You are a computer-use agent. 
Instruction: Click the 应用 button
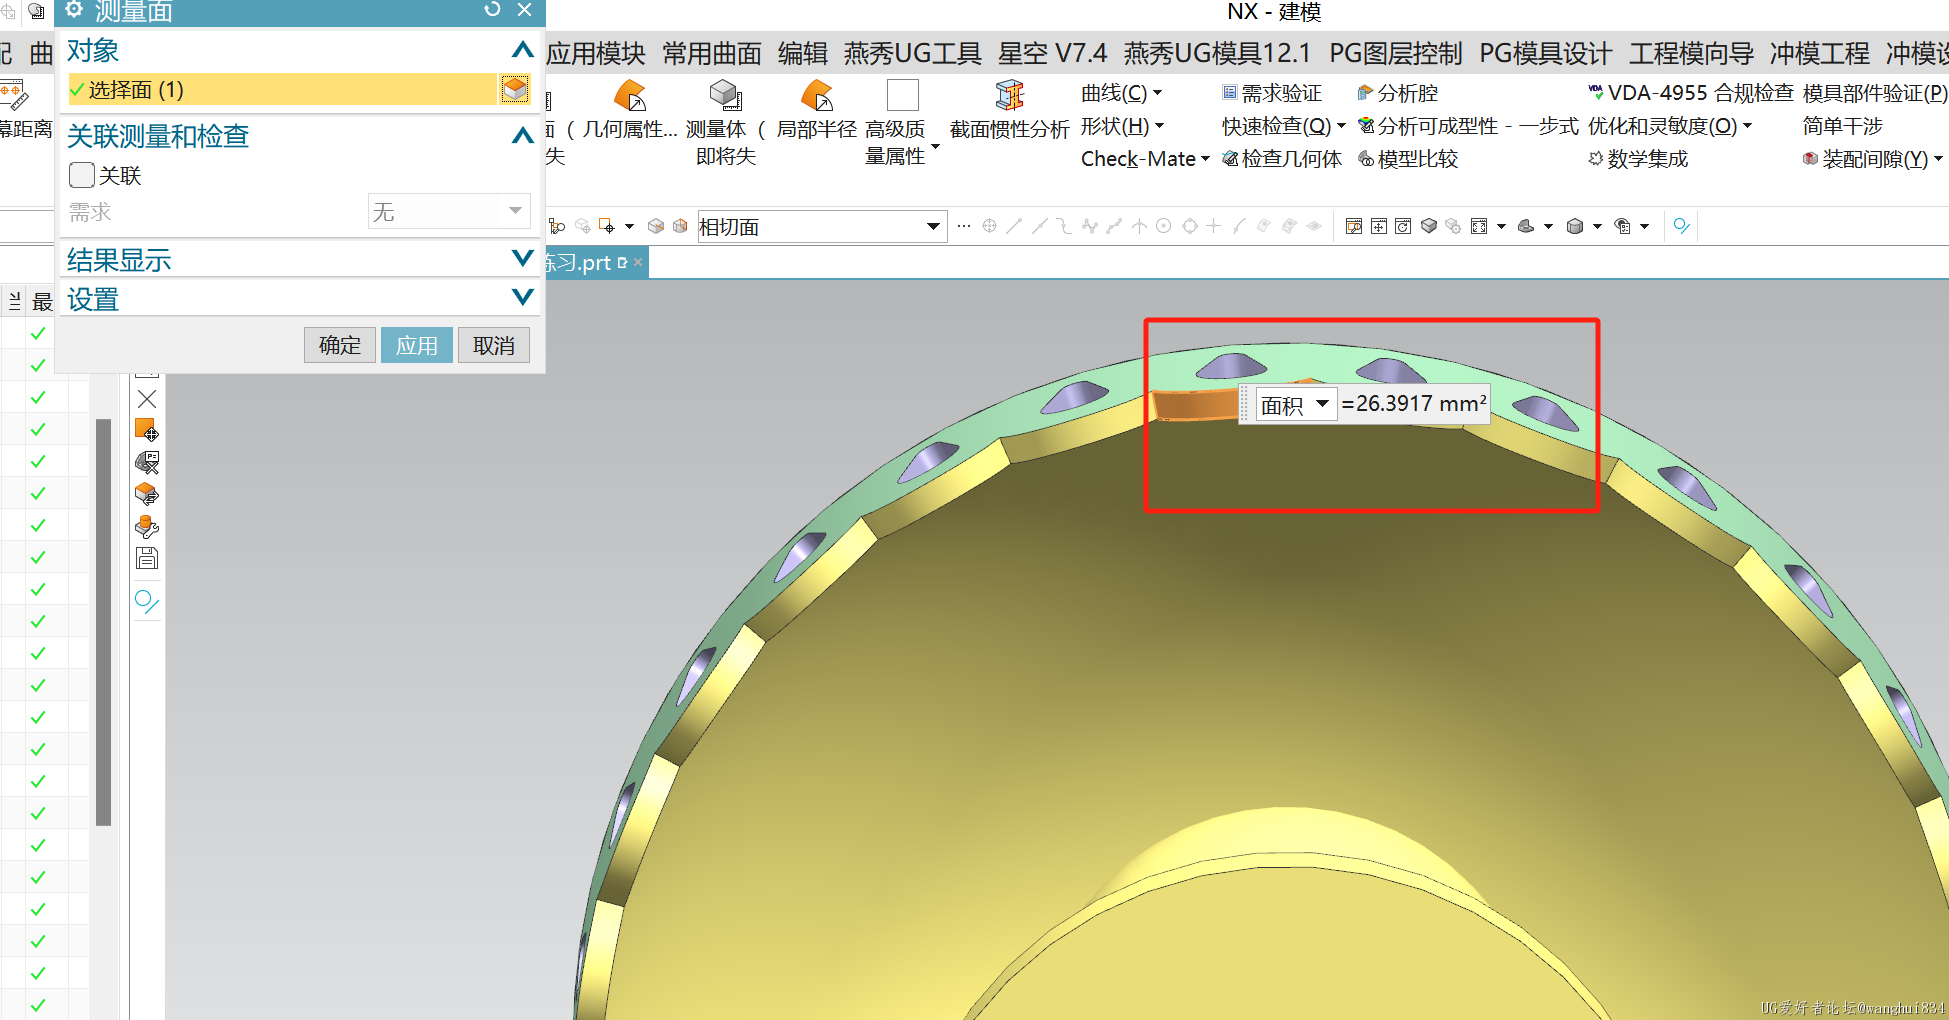coord(417,345)
